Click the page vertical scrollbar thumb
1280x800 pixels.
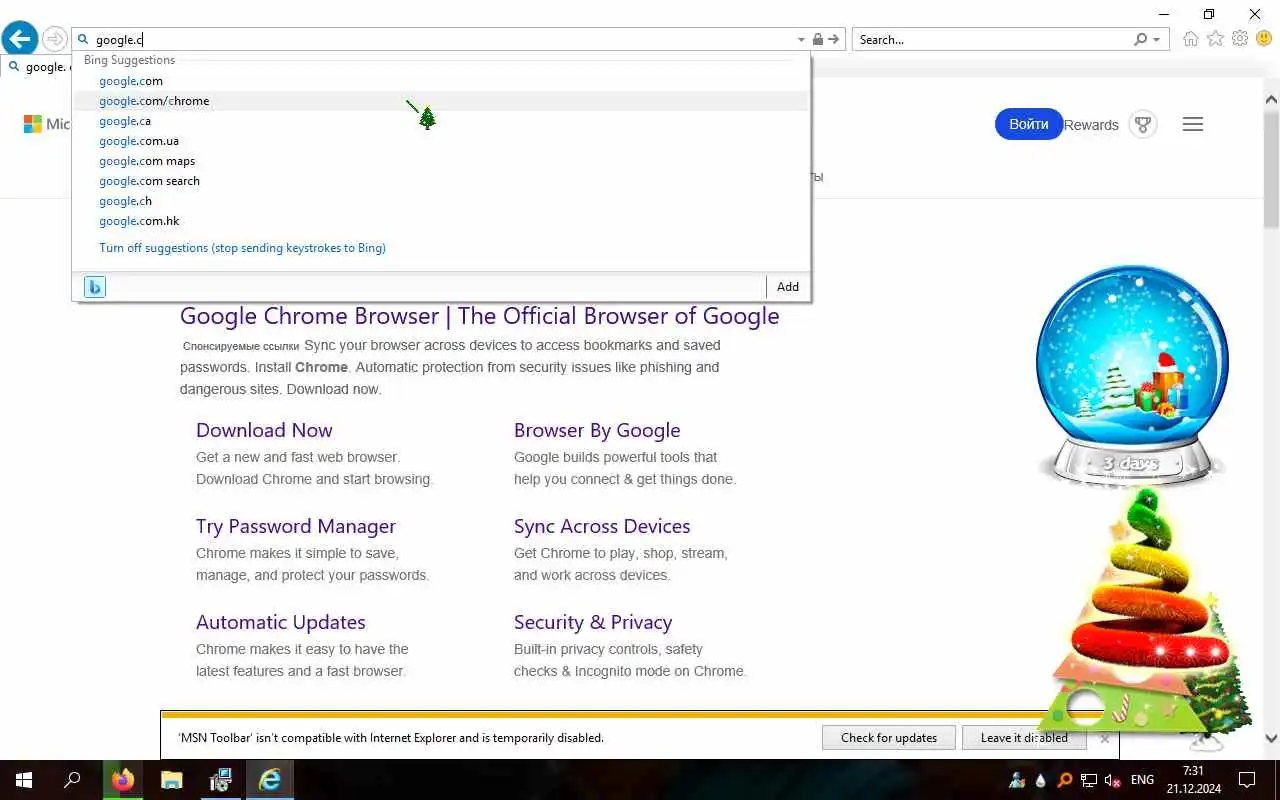[1271, 170]
